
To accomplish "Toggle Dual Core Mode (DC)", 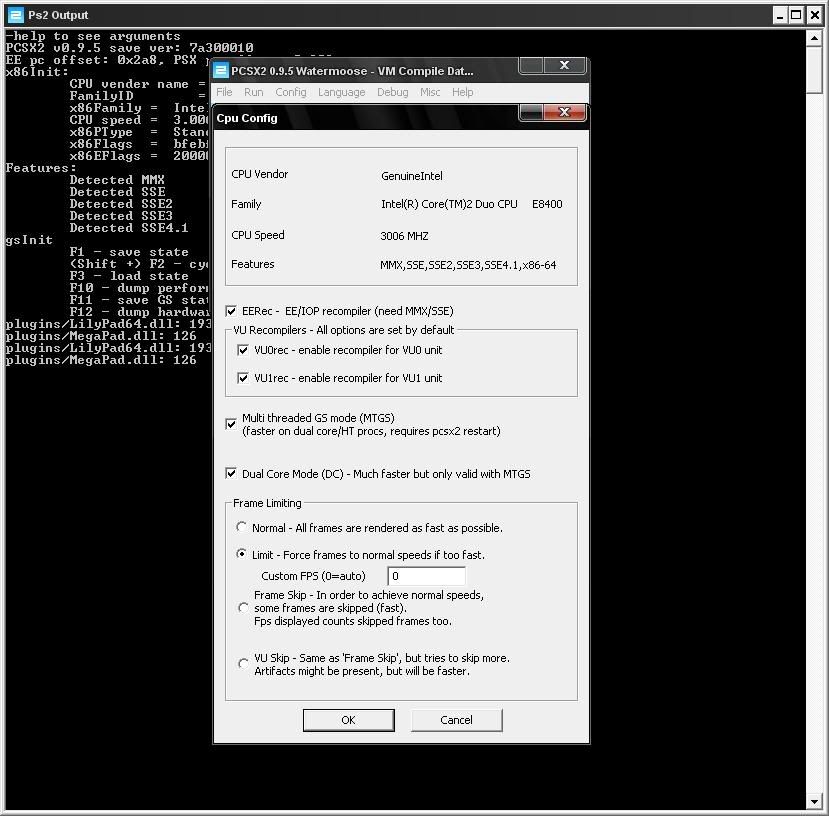I will tap(231, 474).
